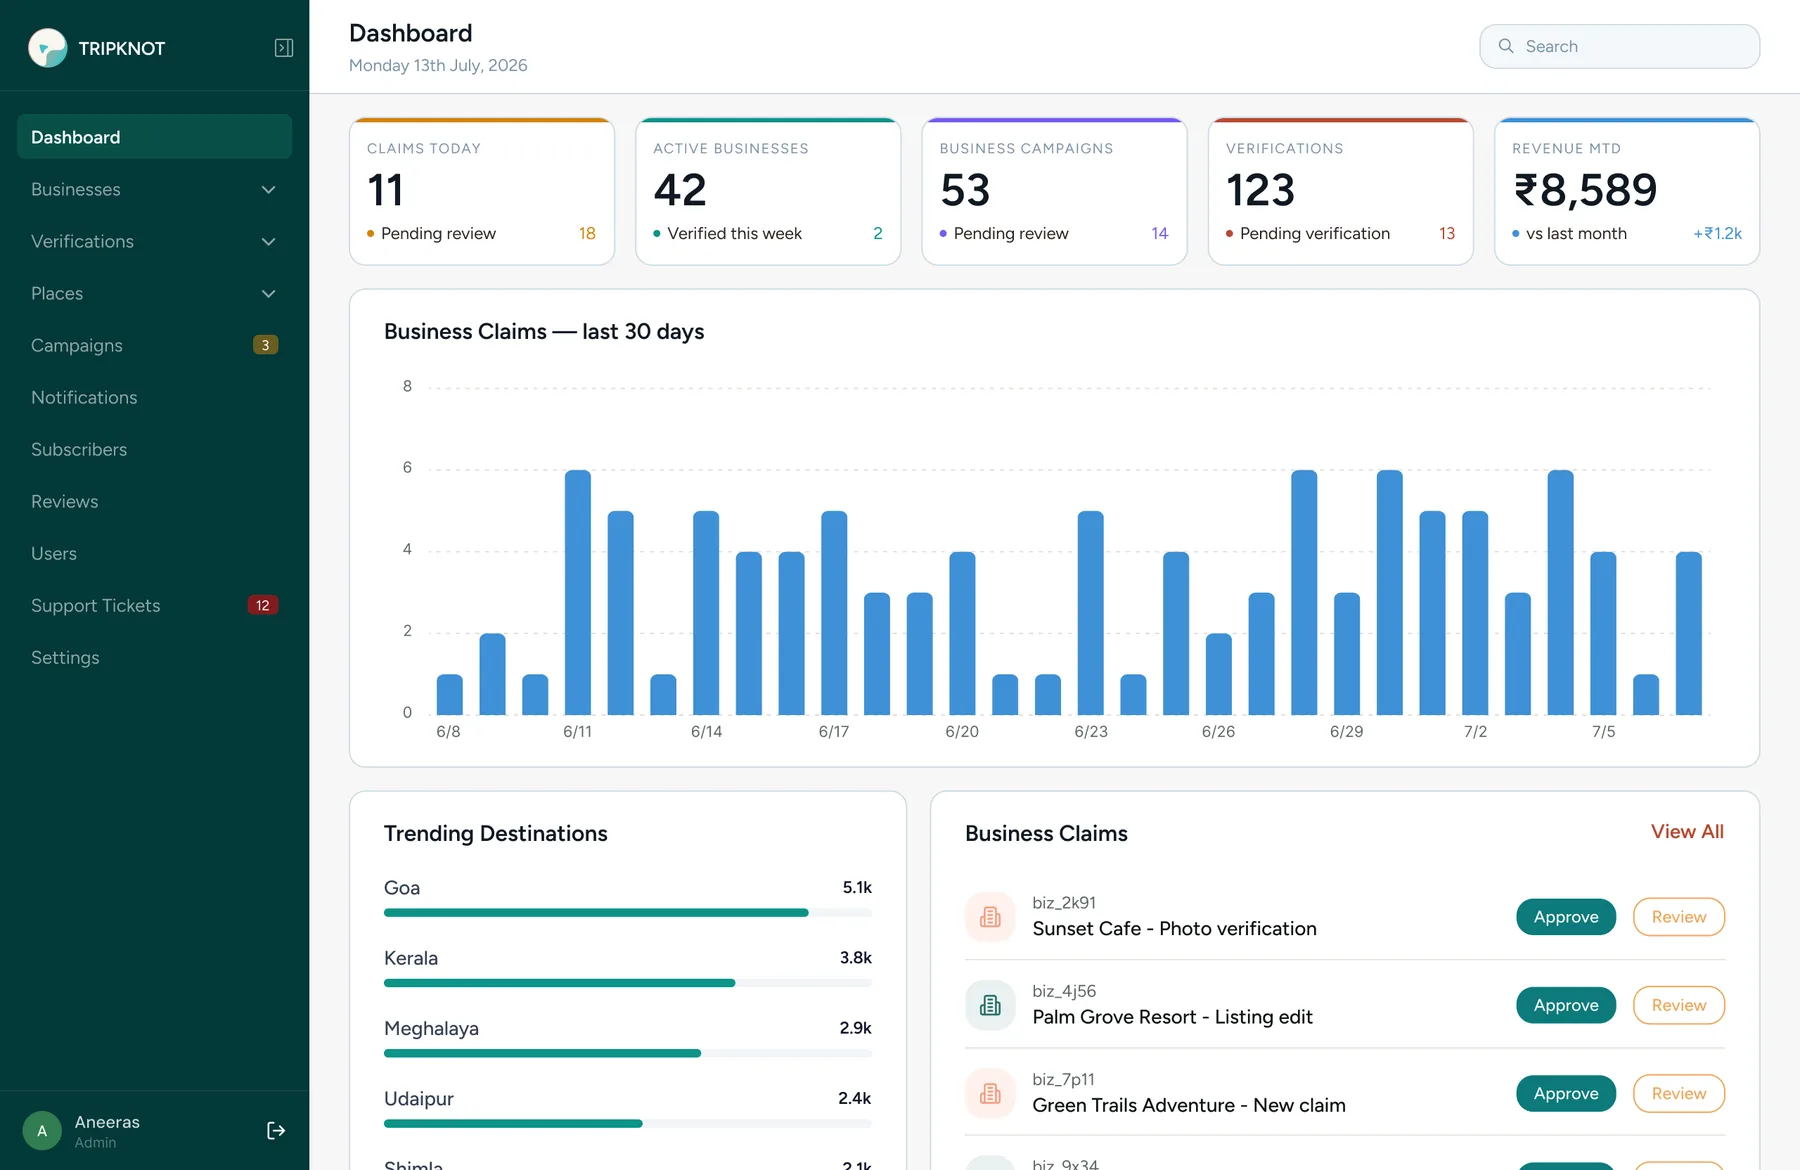Click the building icon for biz_2k91
Image resolution: width=1800 pixels, height=1170 pixels.
coord(990,916)
